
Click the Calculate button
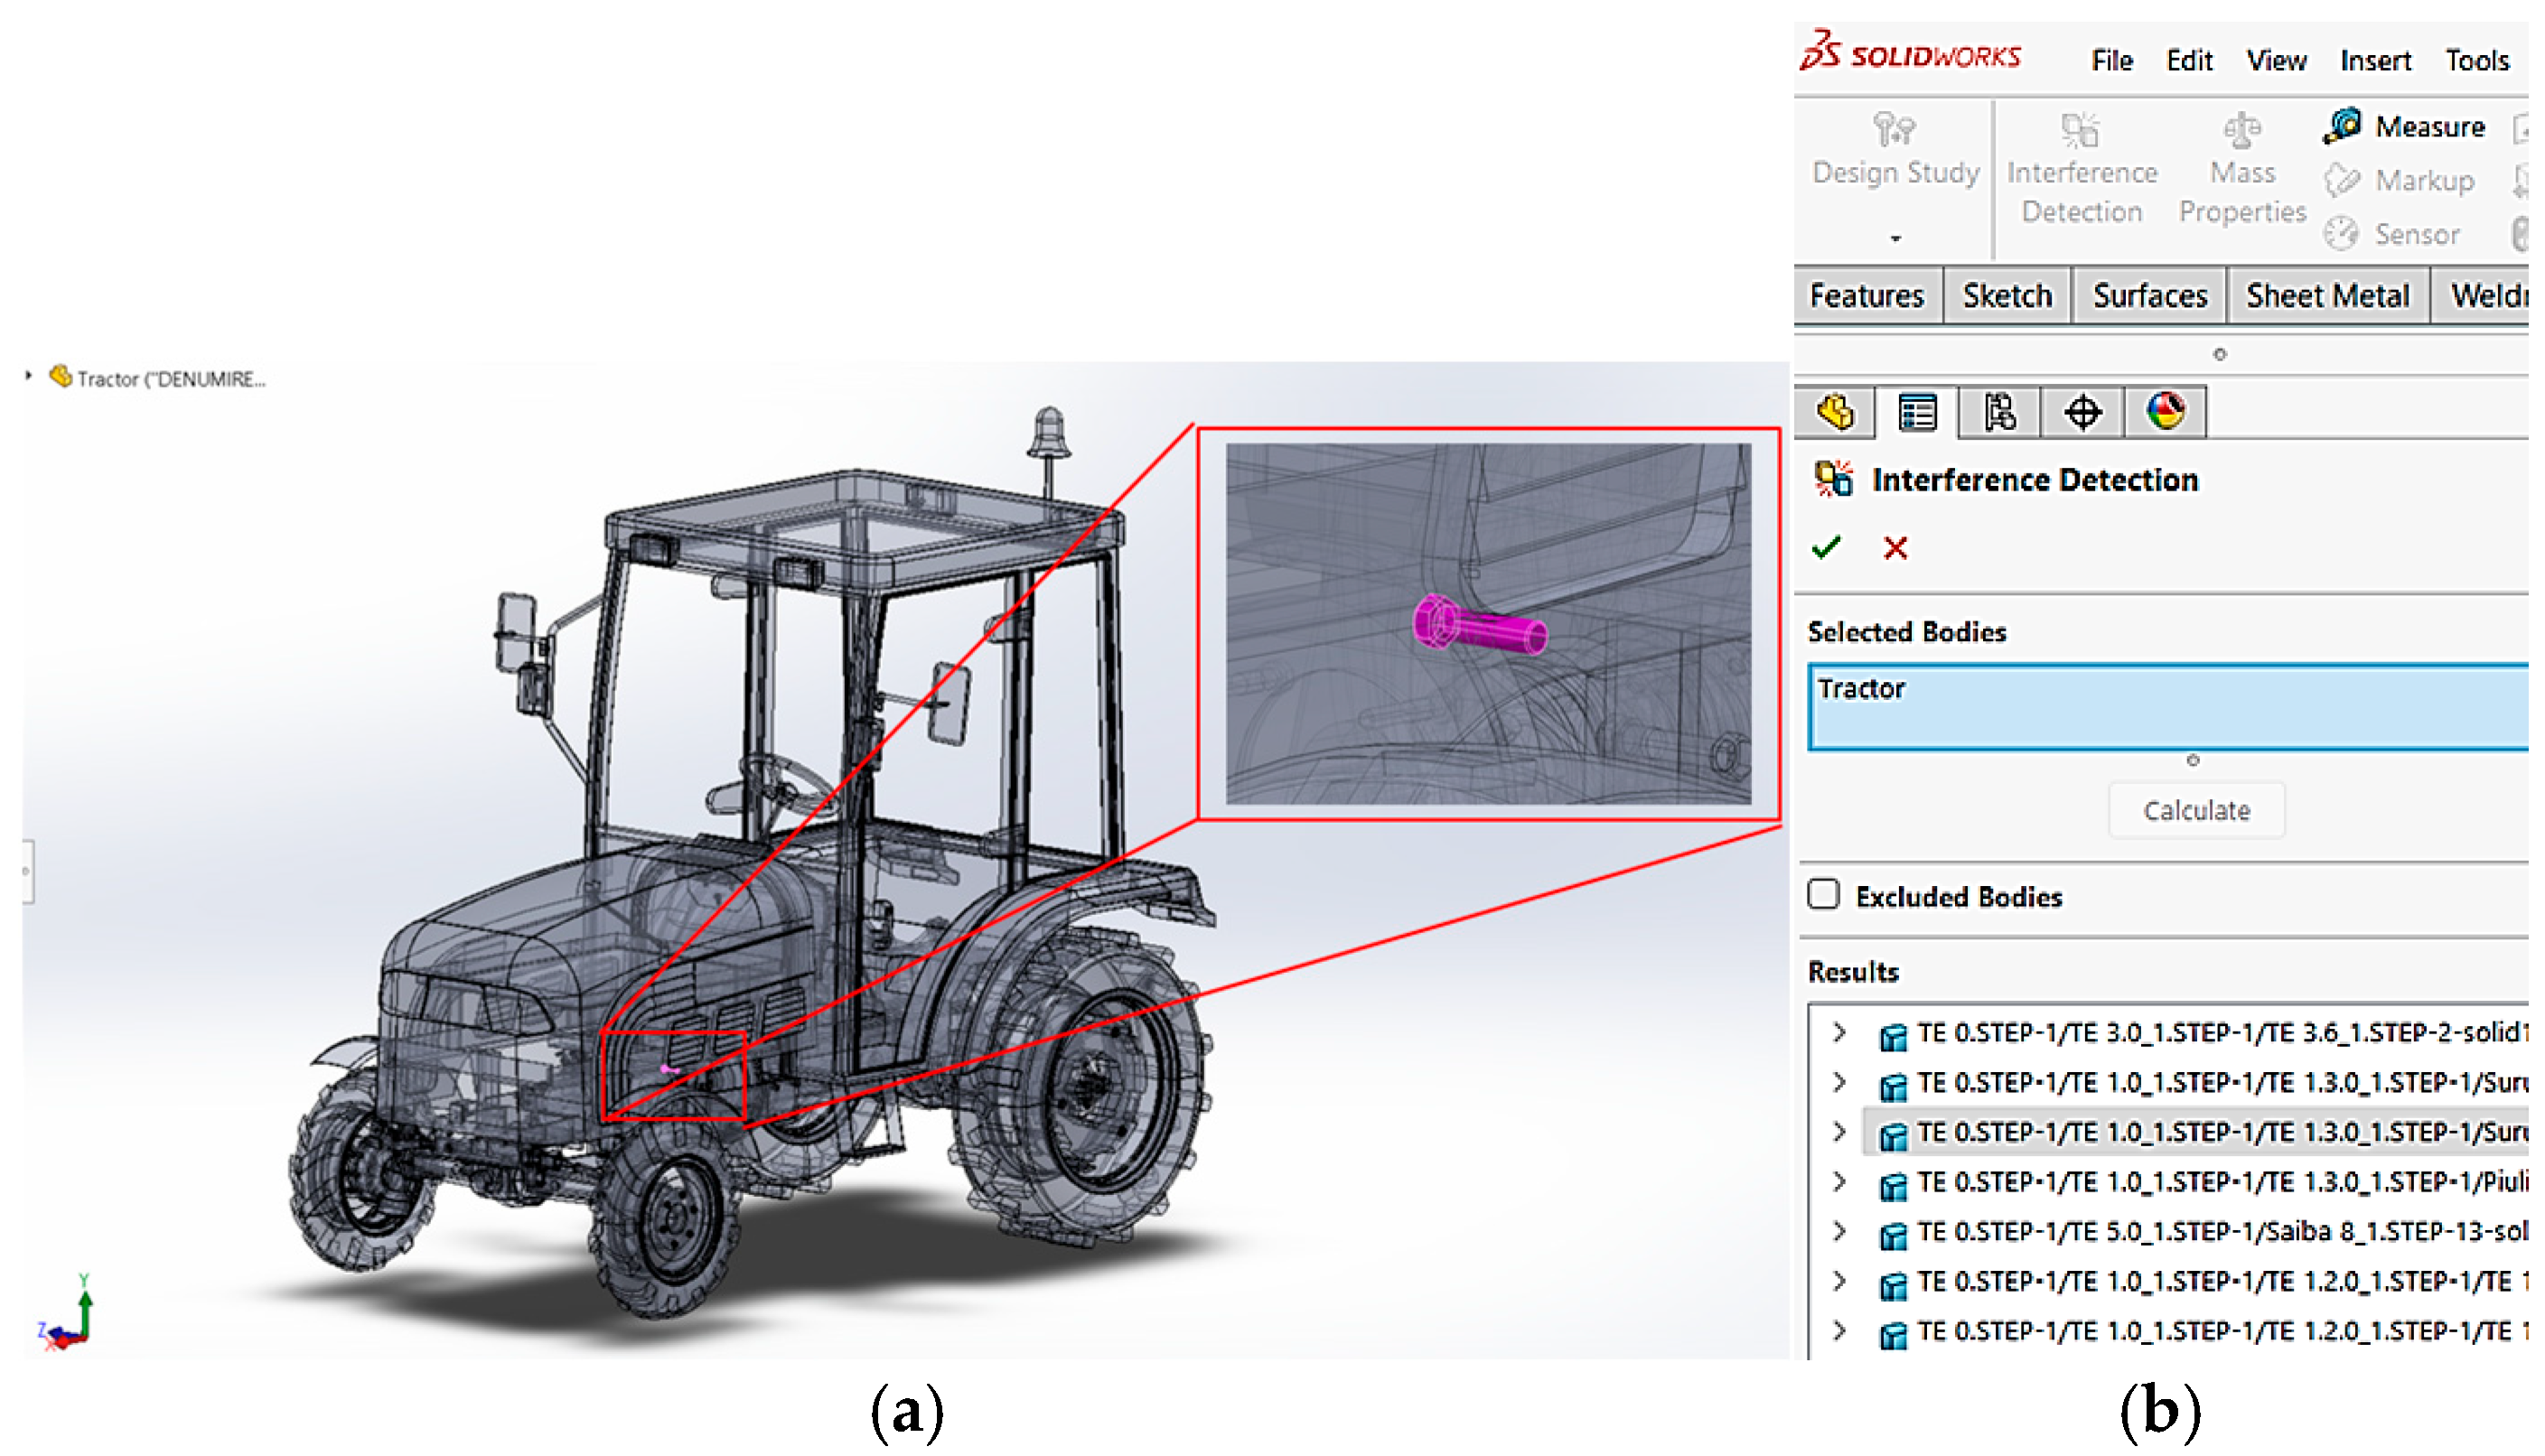pos(2196,810)
